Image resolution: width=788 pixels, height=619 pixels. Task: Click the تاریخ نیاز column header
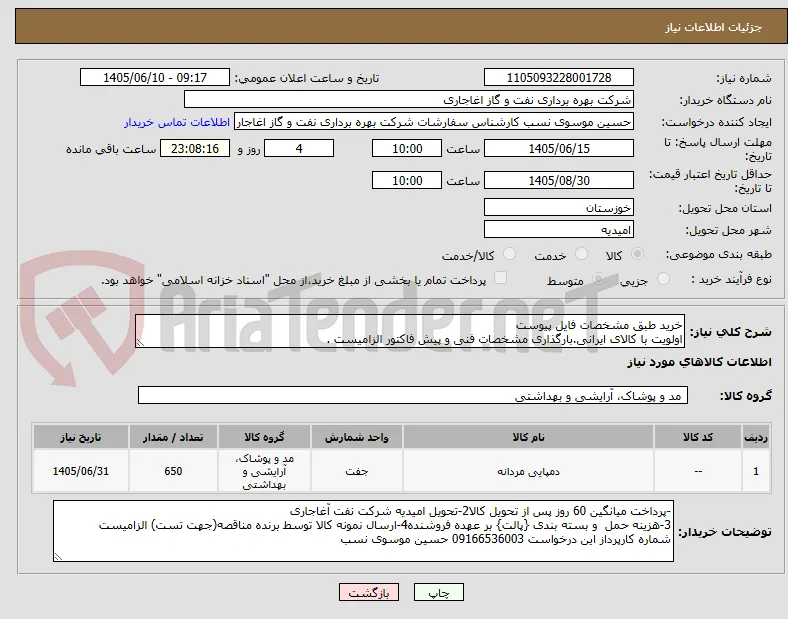pos(80,437)
